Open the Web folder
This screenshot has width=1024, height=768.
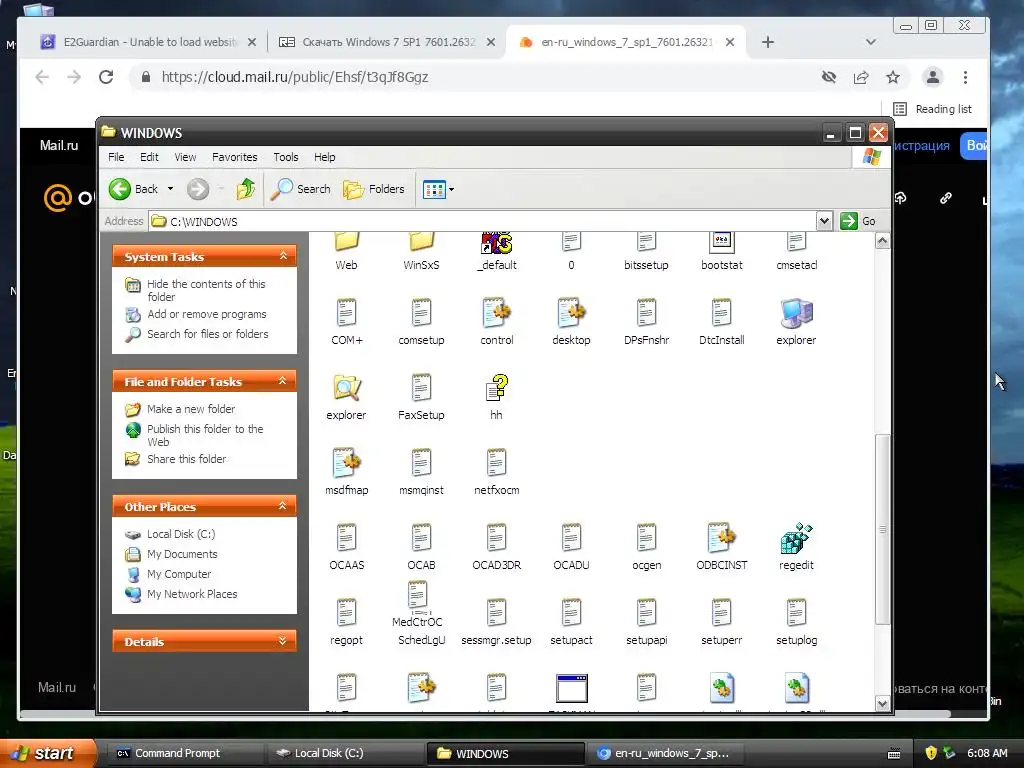tap(346, 243)
